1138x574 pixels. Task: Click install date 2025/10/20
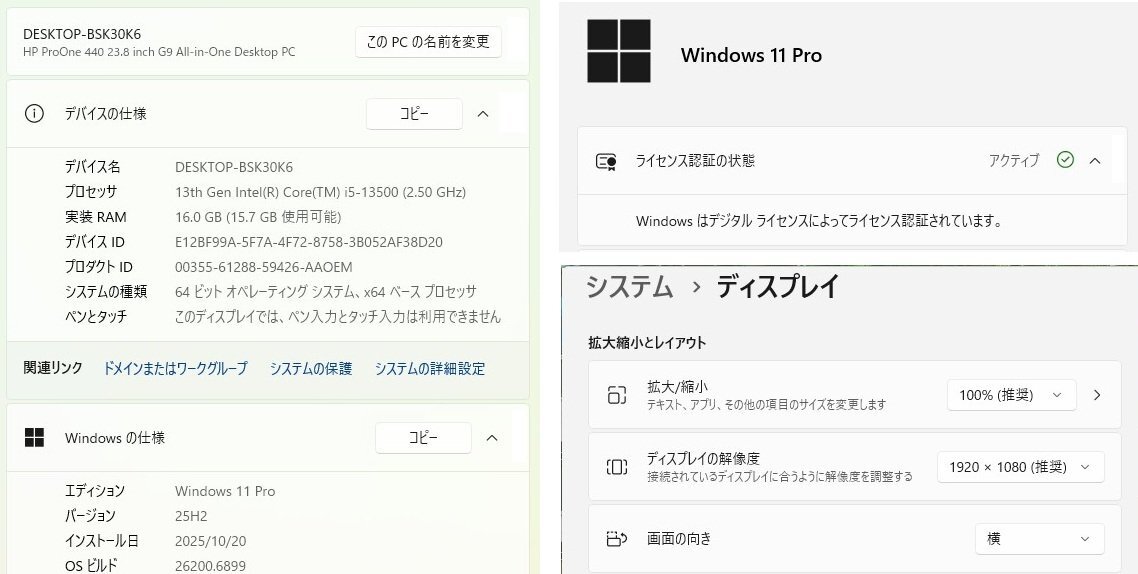[210, 541]
